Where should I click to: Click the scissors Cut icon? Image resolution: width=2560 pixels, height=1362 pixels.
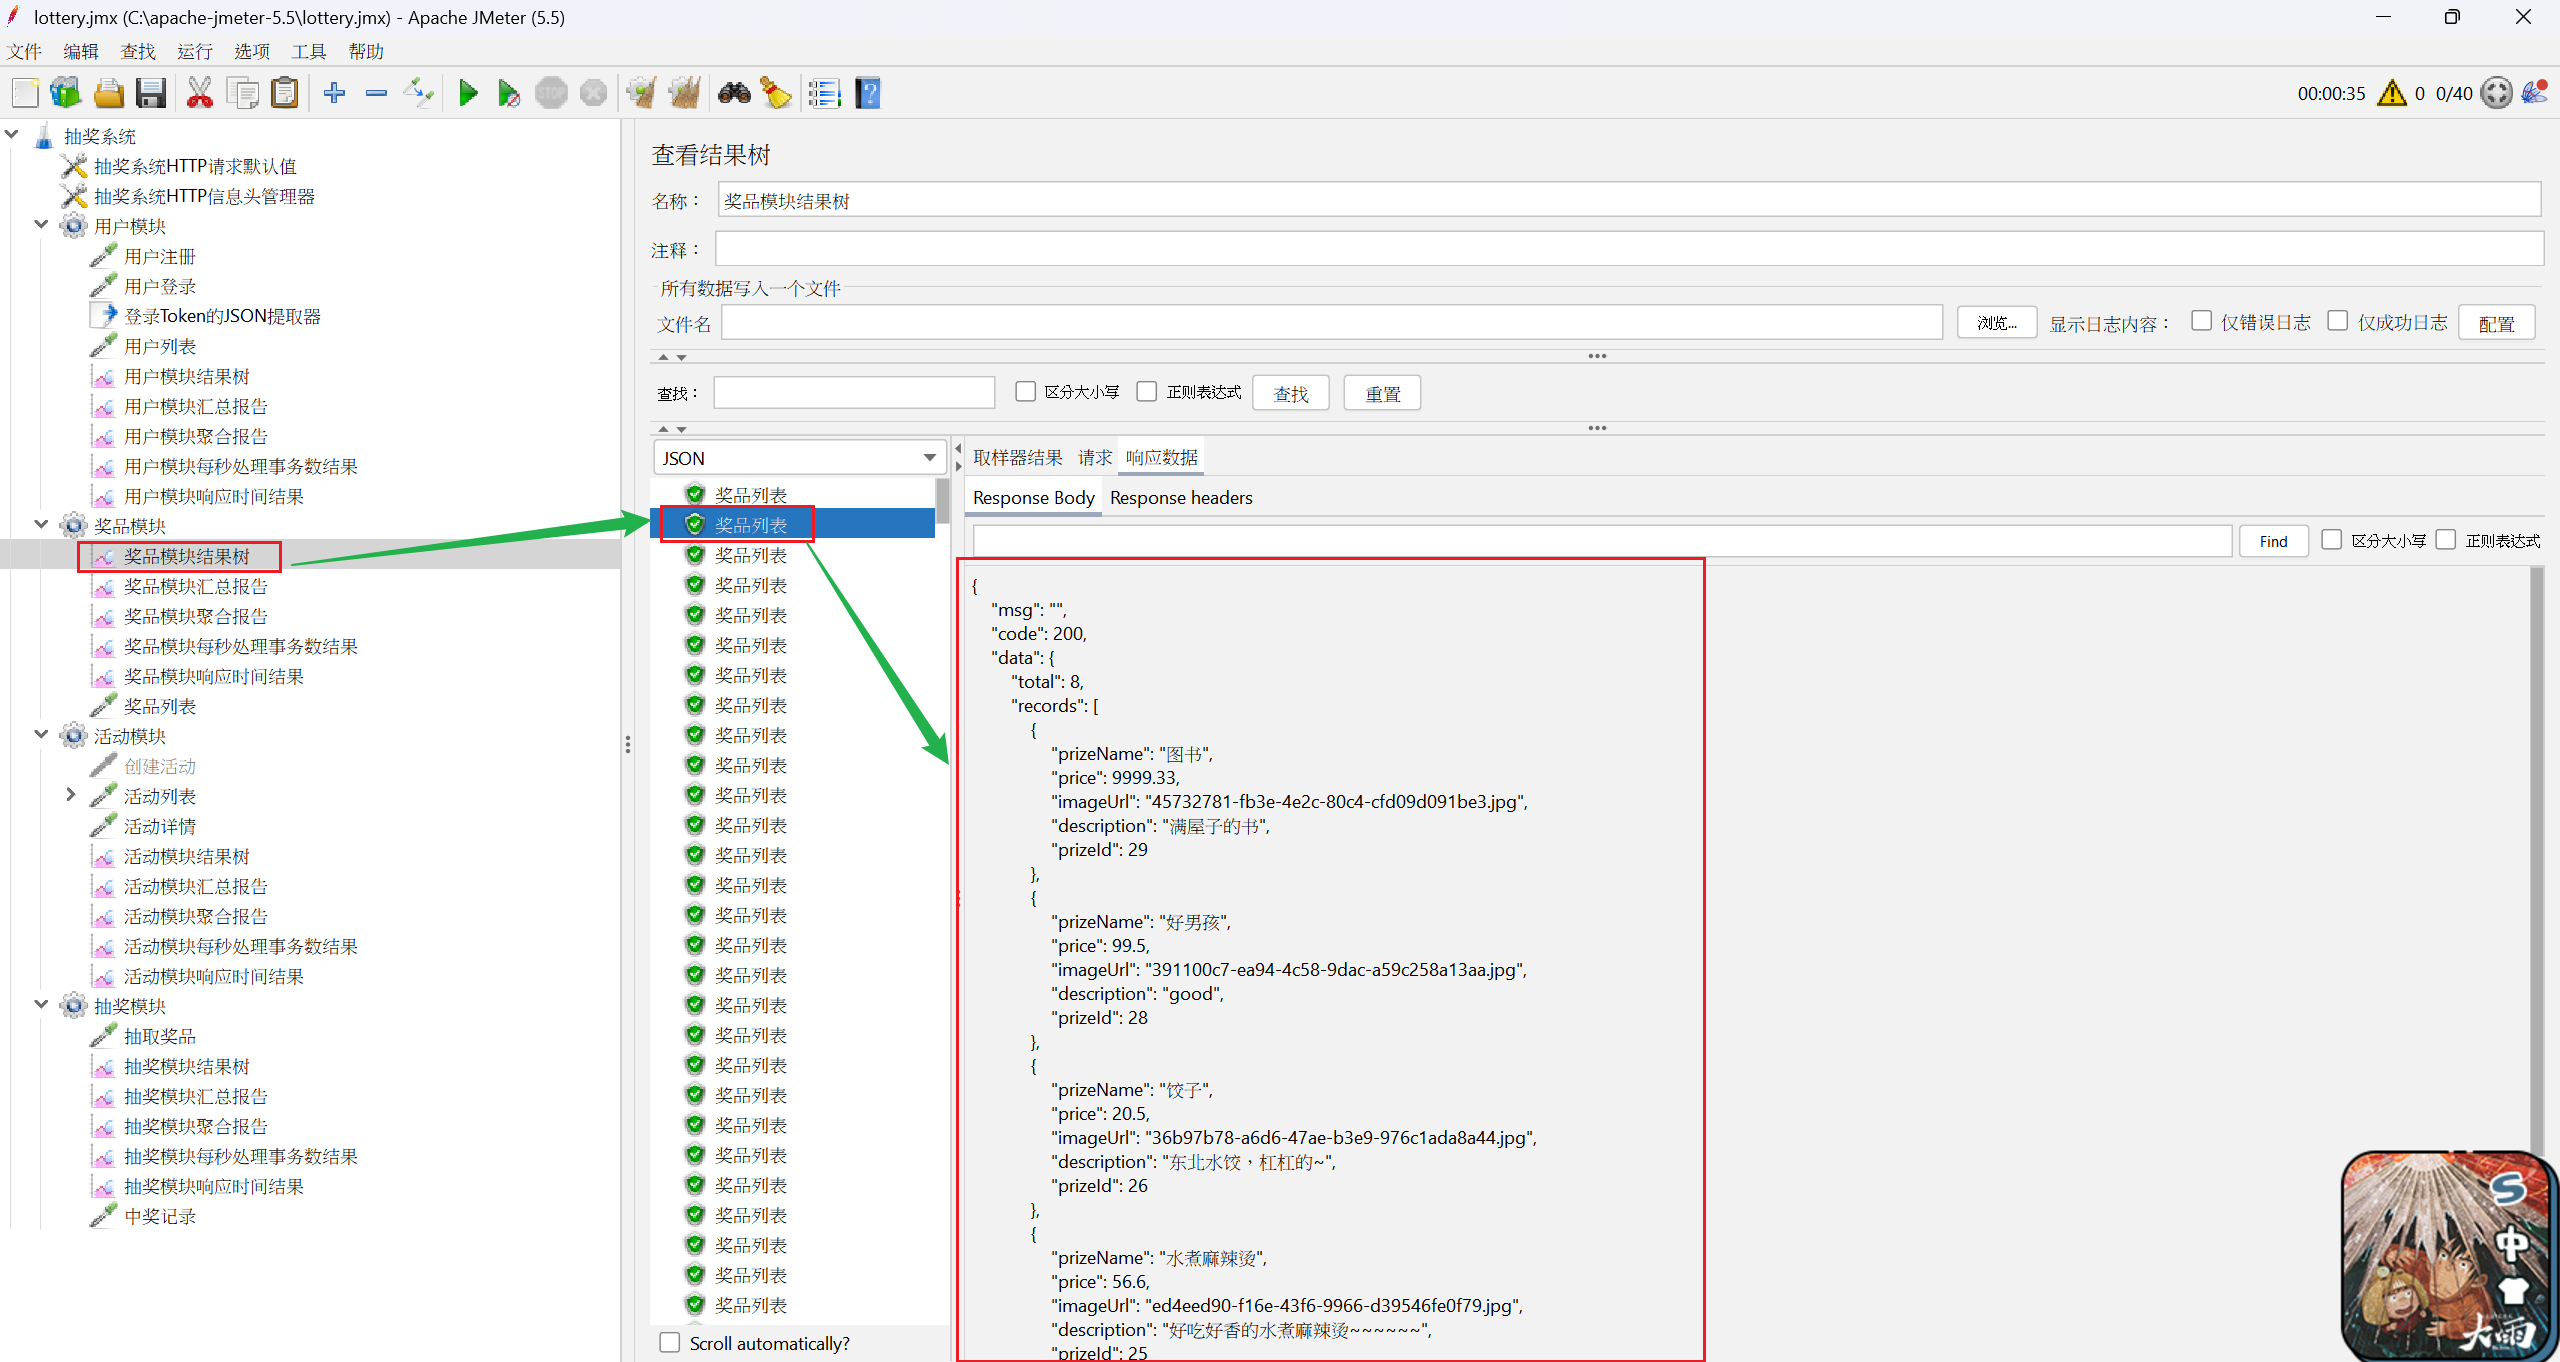click(x=199, y=94)
